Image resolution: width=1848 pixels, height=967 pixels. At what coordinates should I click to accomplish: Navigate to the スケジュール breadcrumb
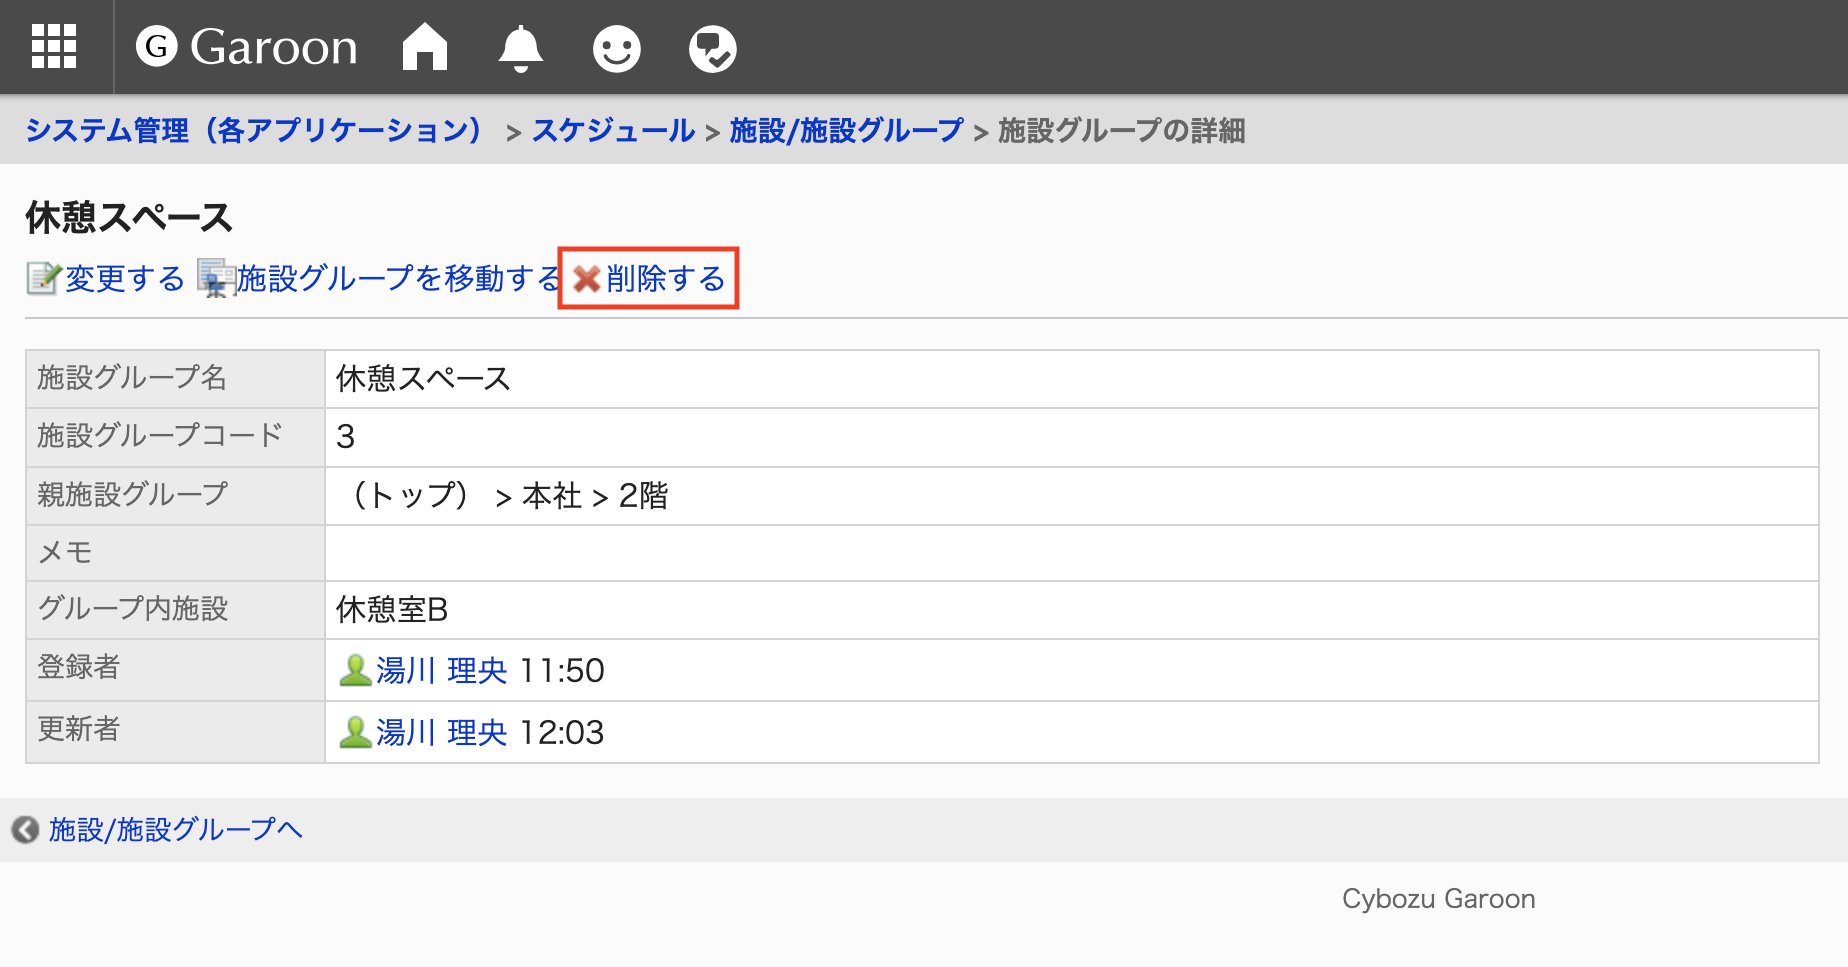(616, 130)
